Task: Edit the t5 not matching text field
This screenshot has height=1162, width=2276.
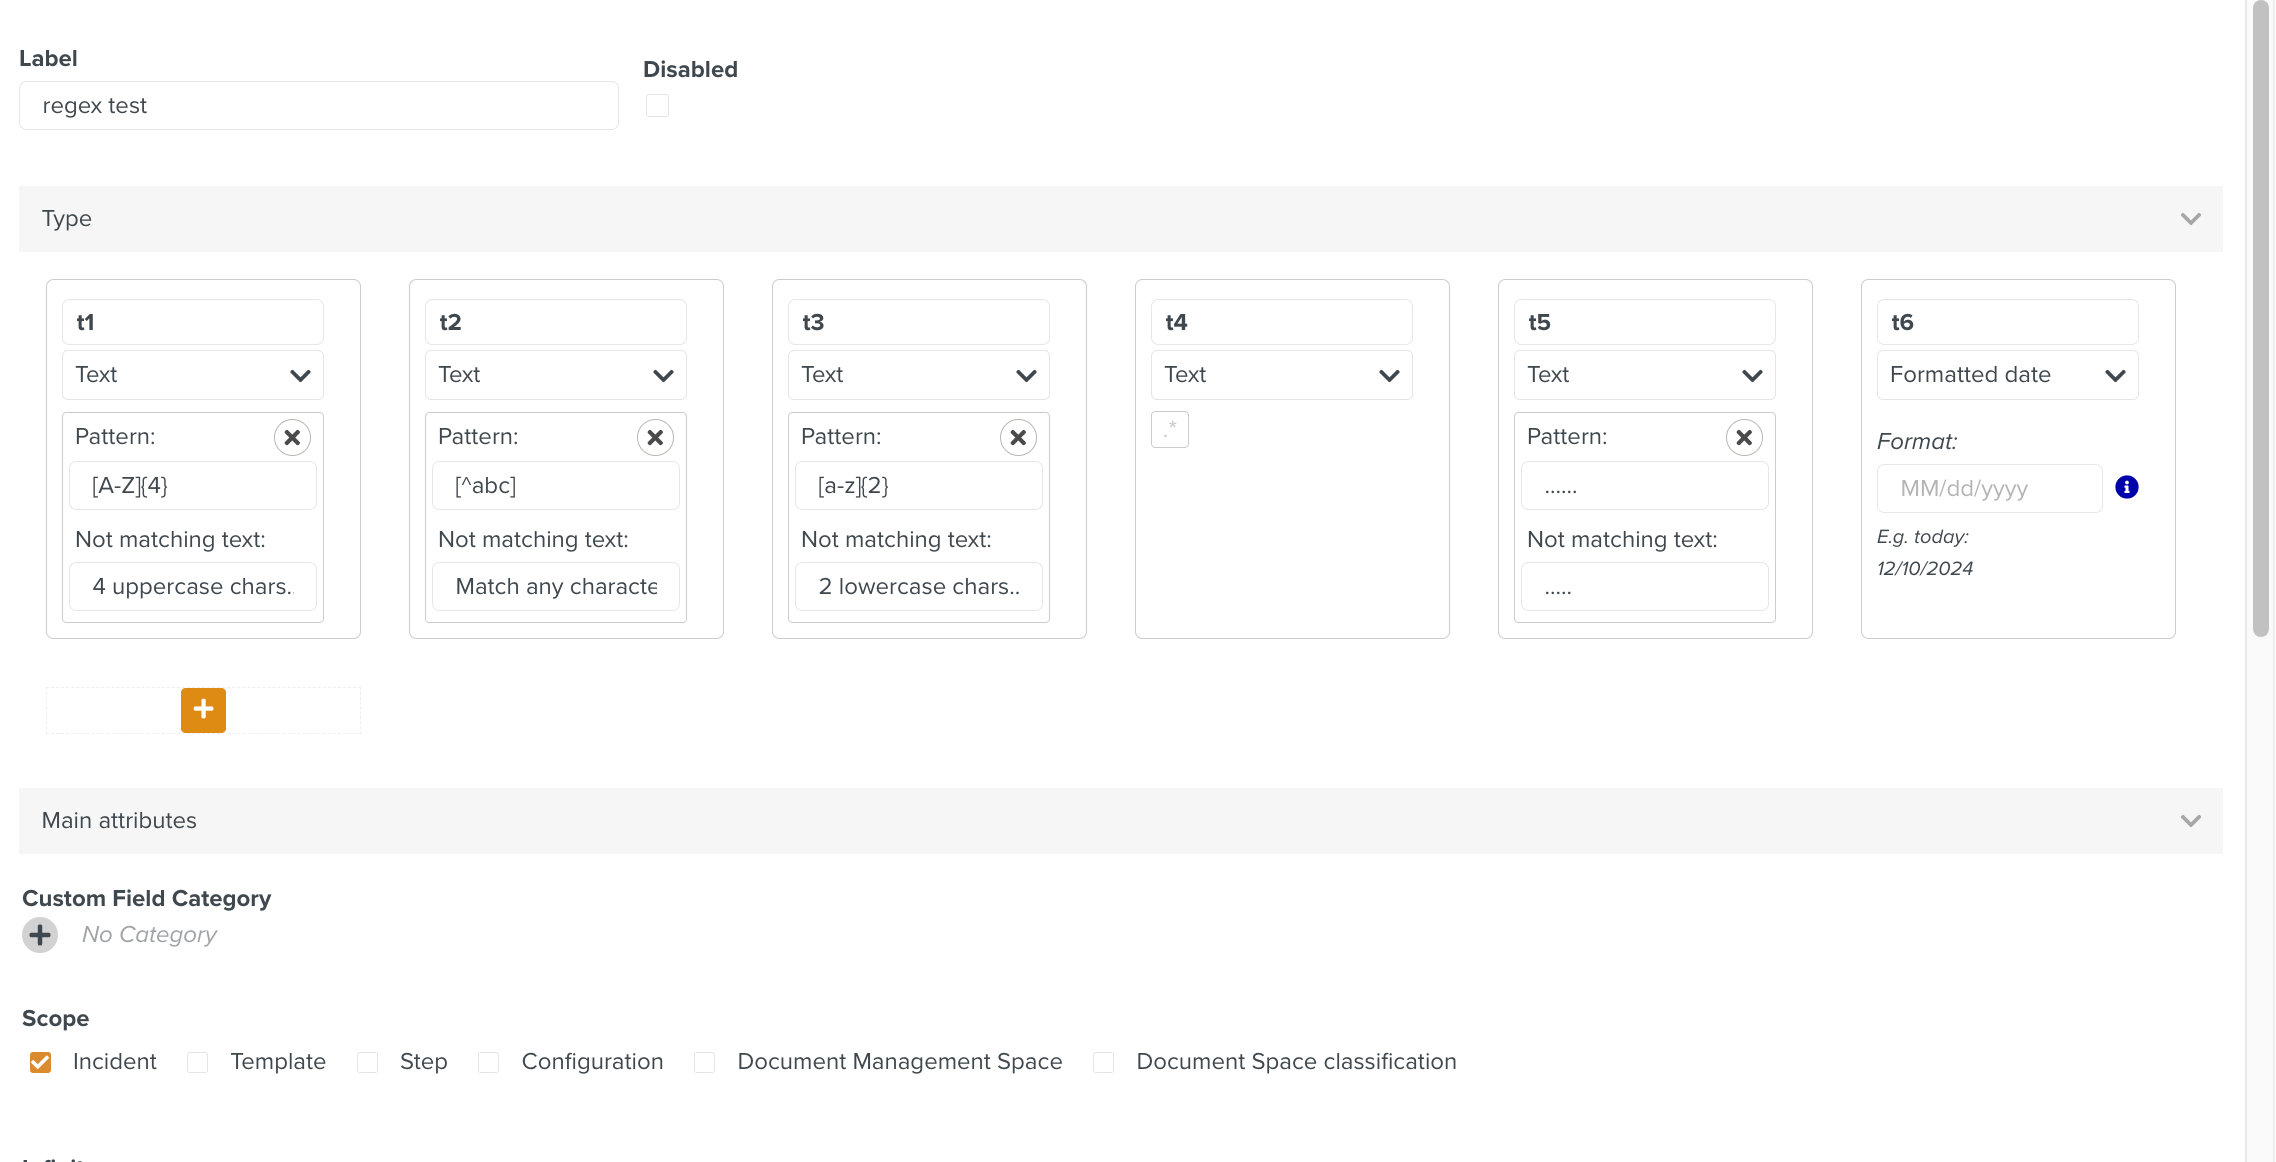Action: pos(1645,587)
